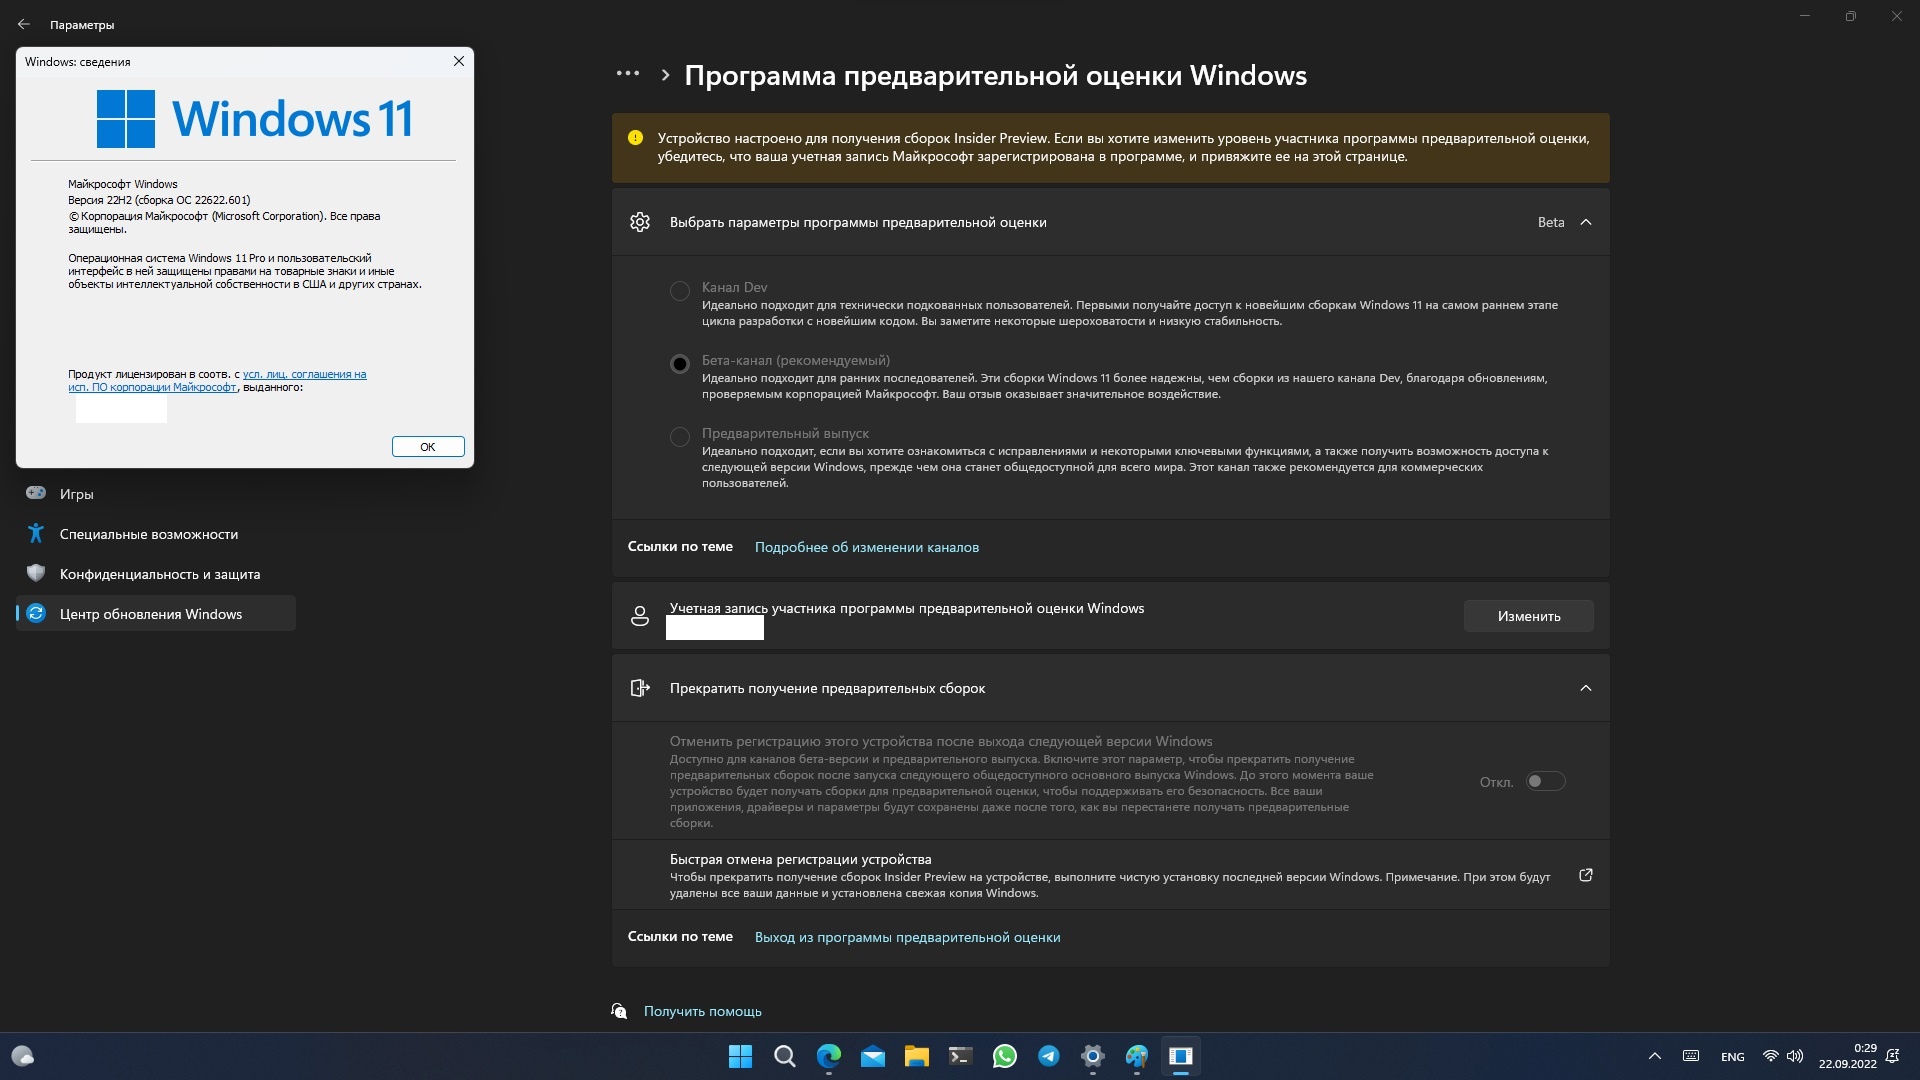
Task: Open clock and date in taskbar
Action: (1847, 1056)
